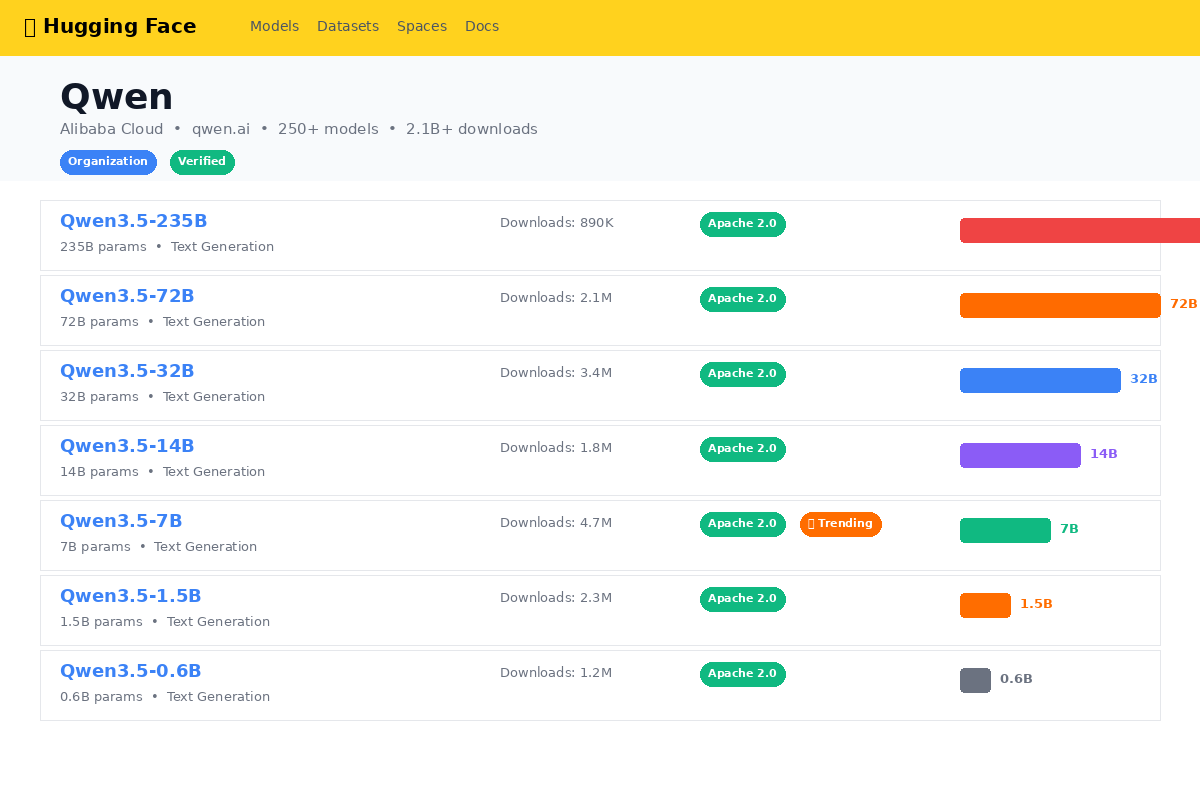The height and width of the screenshot is (800, 1200).
Task: Click the Hugging Face logo
Action: (110, 27)
